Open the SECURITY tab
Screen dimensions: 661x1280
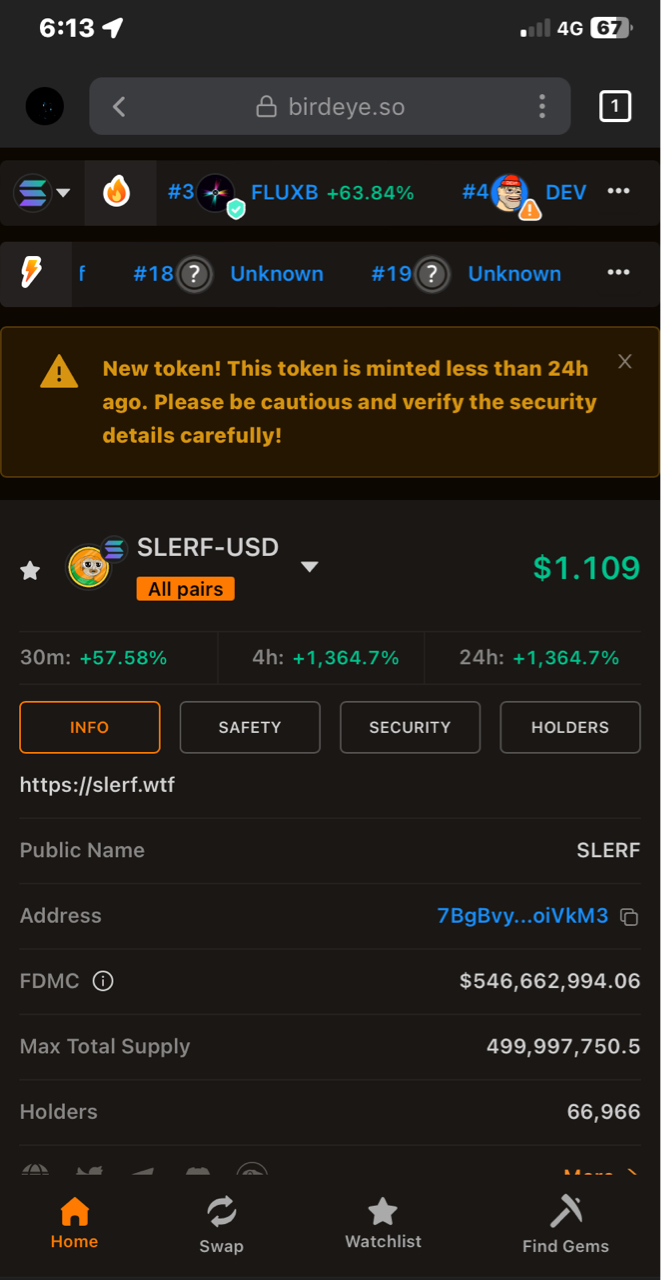click(x=410, y=727)
